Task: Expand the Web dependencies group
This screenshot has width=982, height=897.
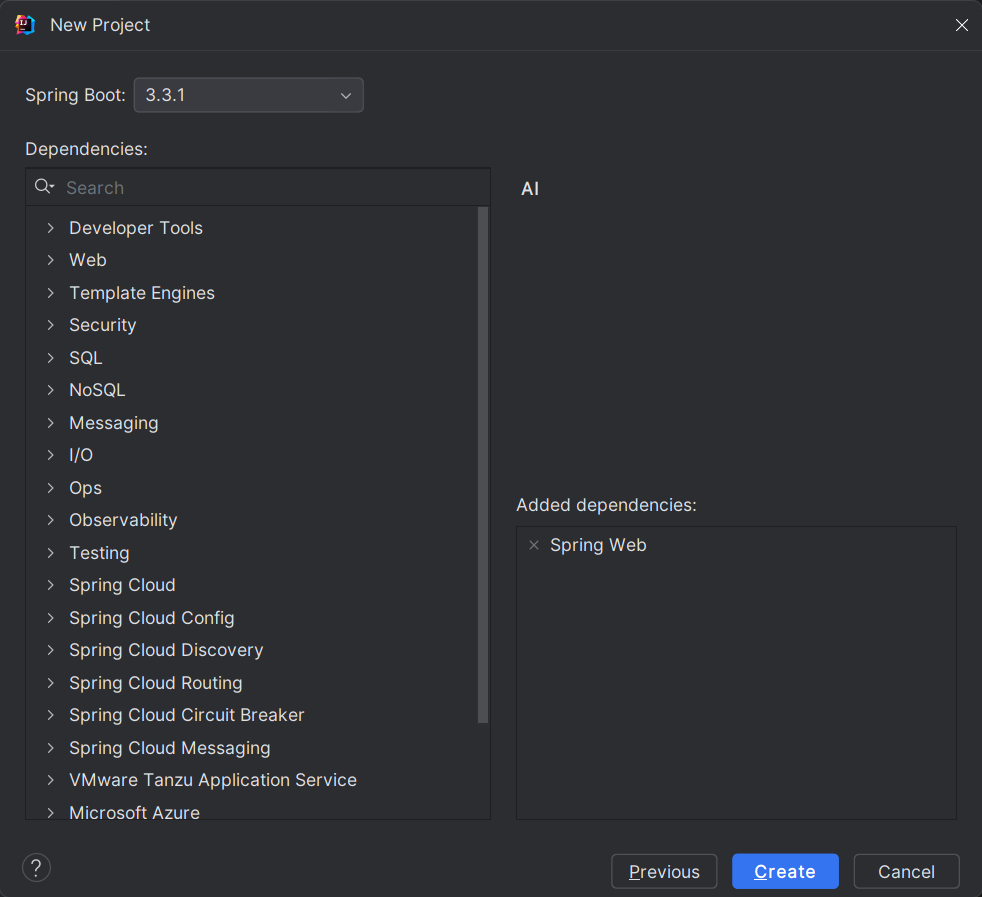Action: pos(50,260)
